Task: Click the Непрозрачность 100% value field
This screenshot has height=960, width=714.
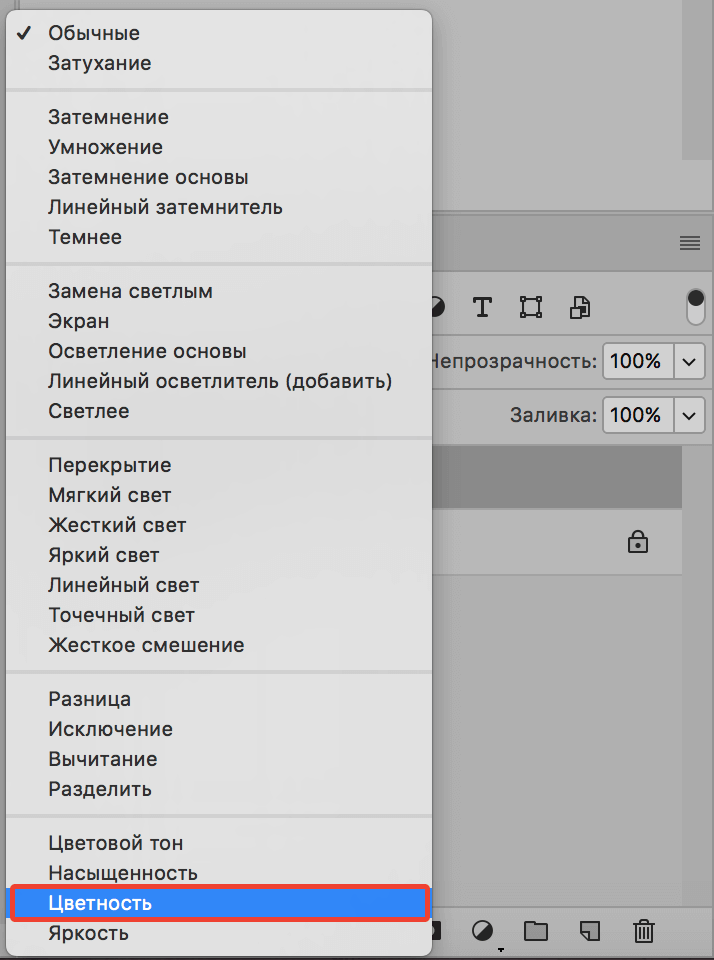Action: click(x=635, y=360)
